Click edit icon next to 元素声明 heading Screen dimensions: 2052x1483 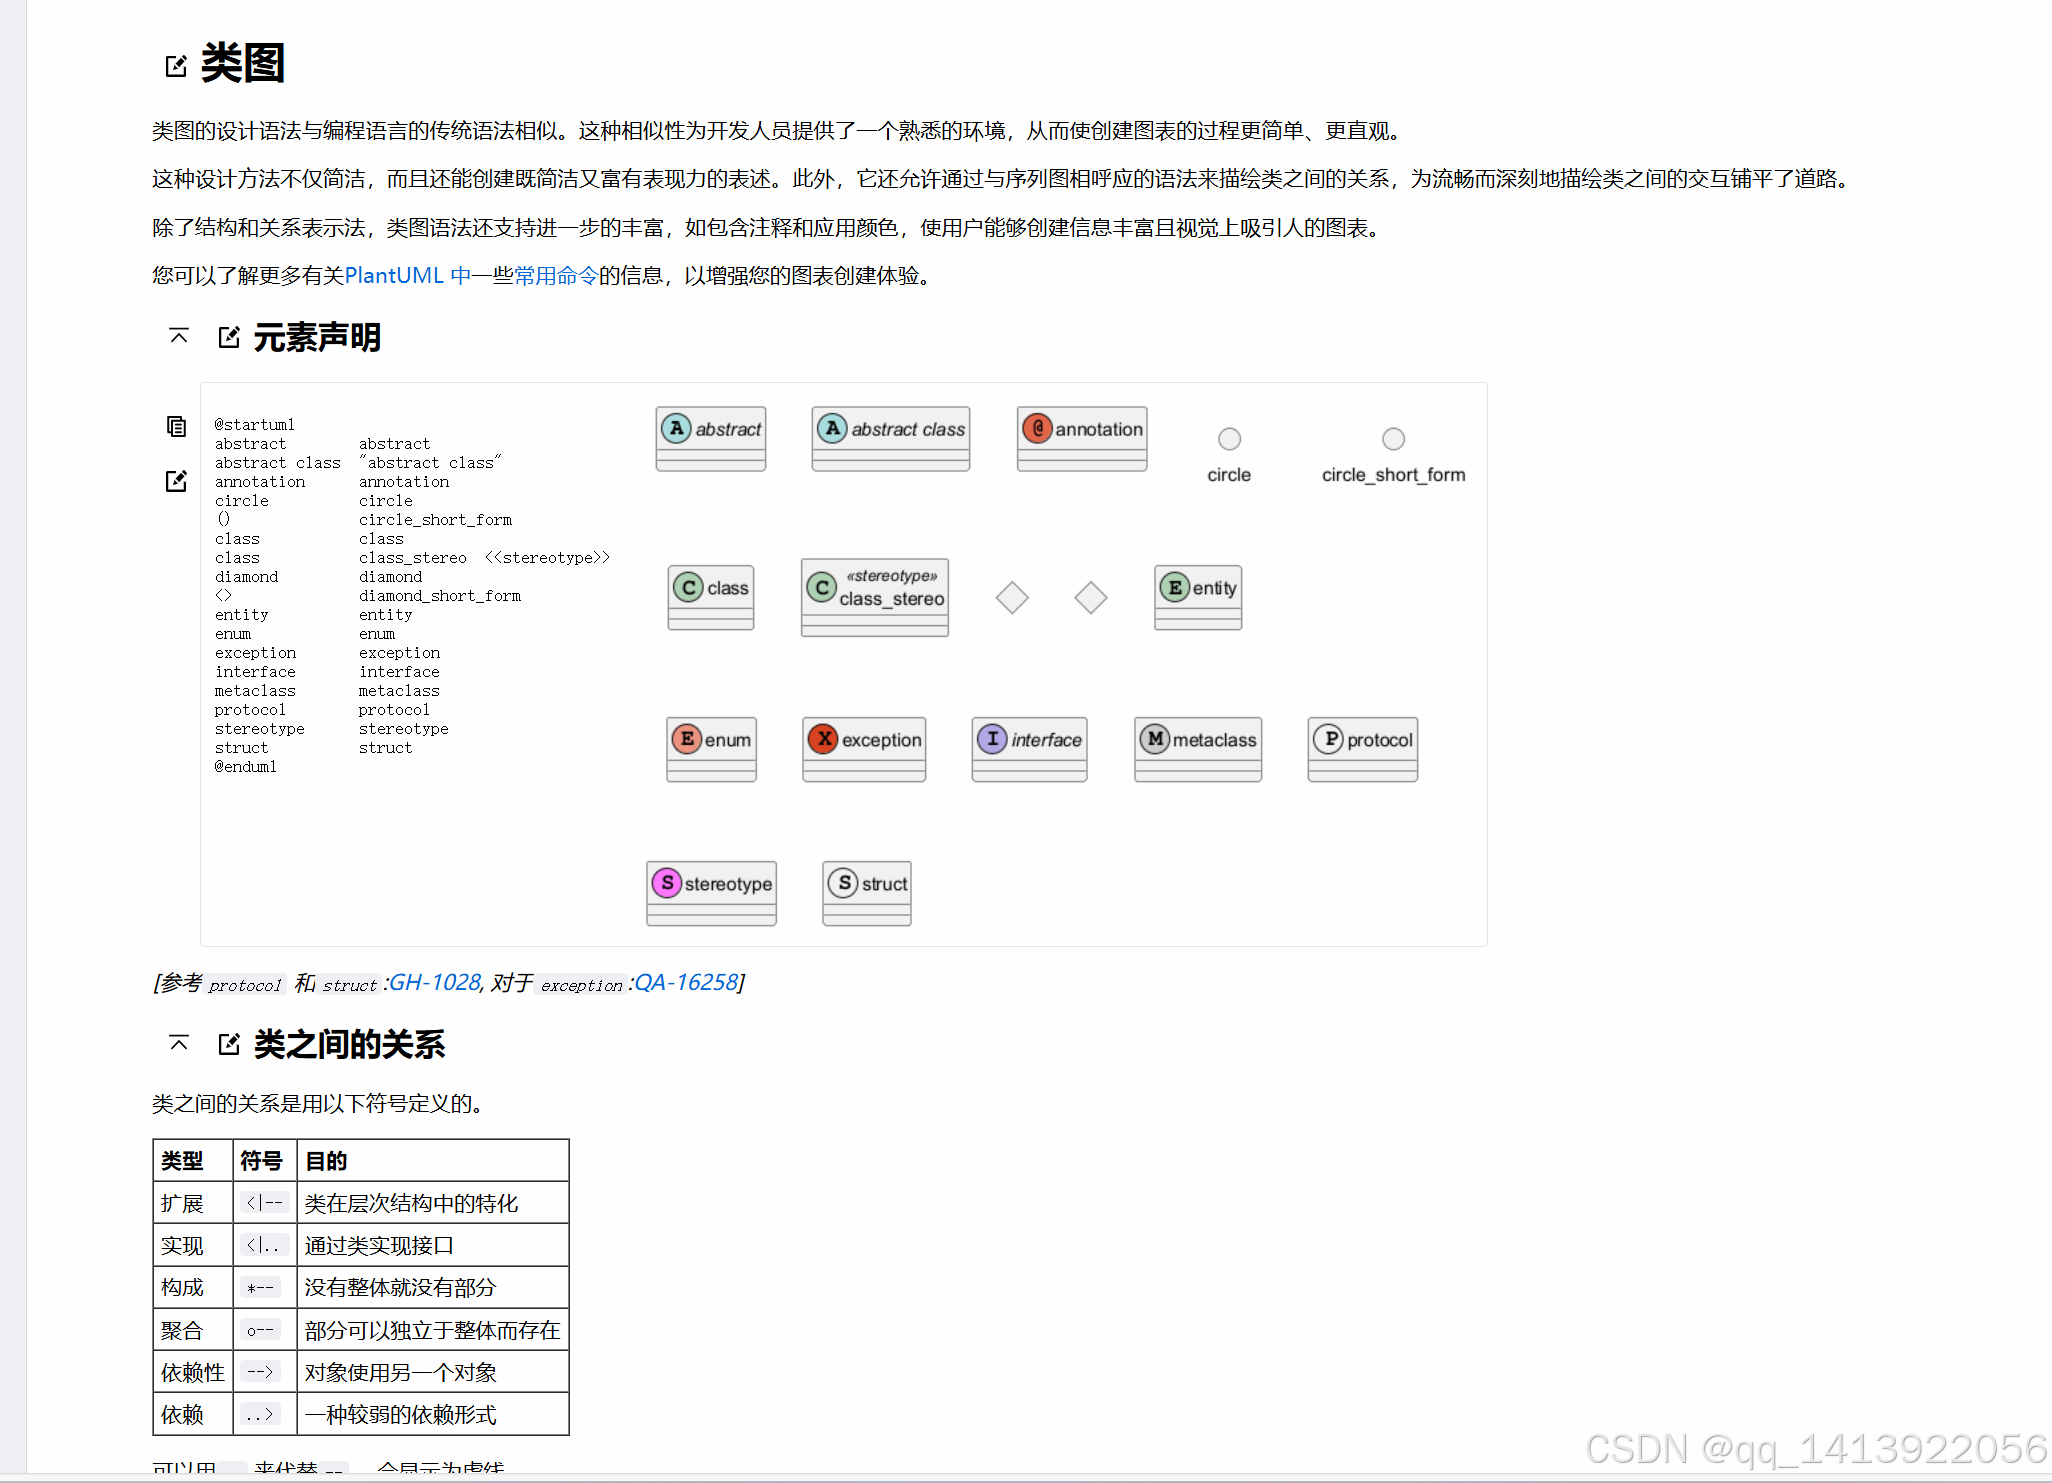coord(229,337)
